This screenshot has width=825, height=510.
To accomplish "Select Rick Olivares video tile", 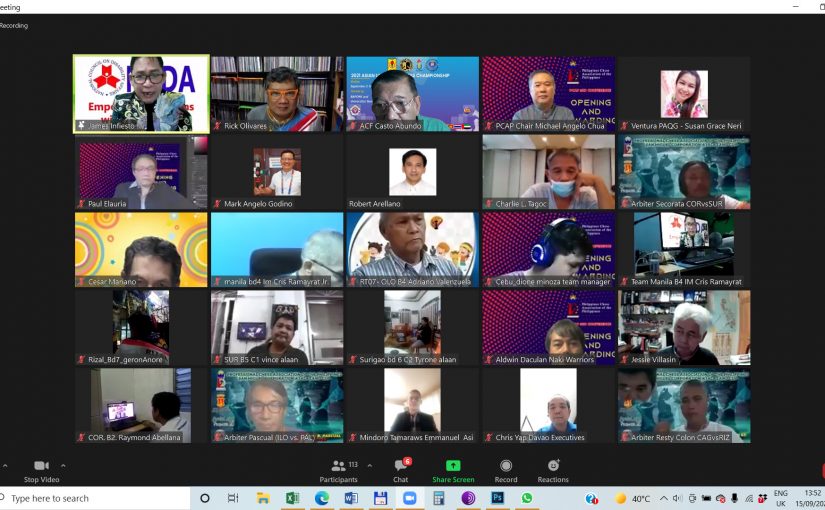I will click(277, 93).
